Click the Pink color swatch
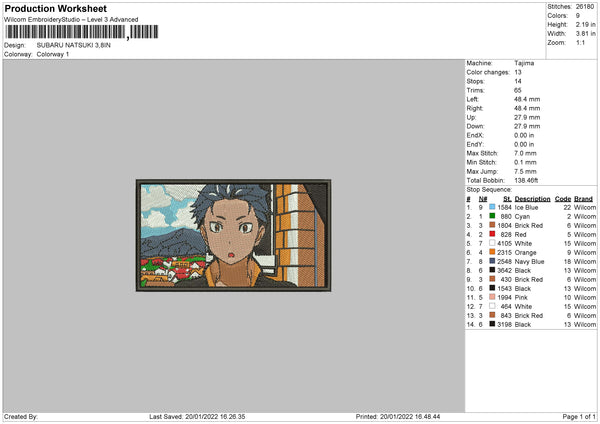The width and height of the screenshot is (600, 424). [492, 297]
